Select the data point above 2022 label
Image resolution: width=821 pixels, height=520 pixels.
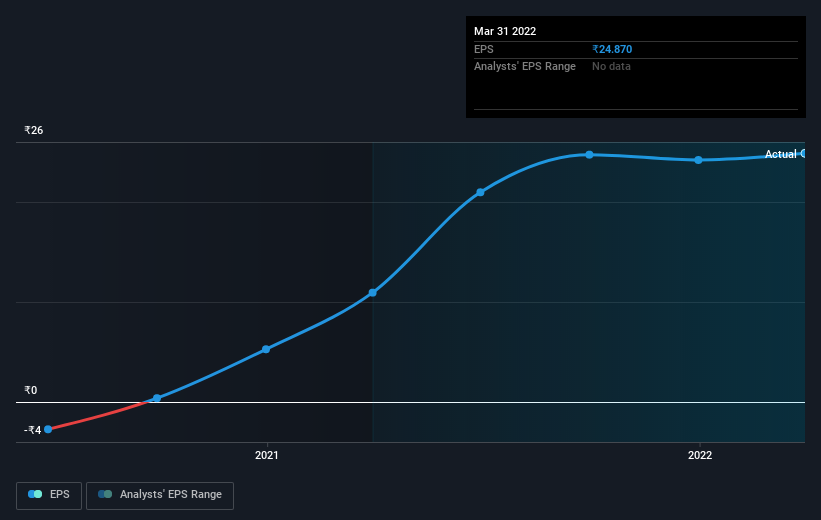(x=698, y=160)
